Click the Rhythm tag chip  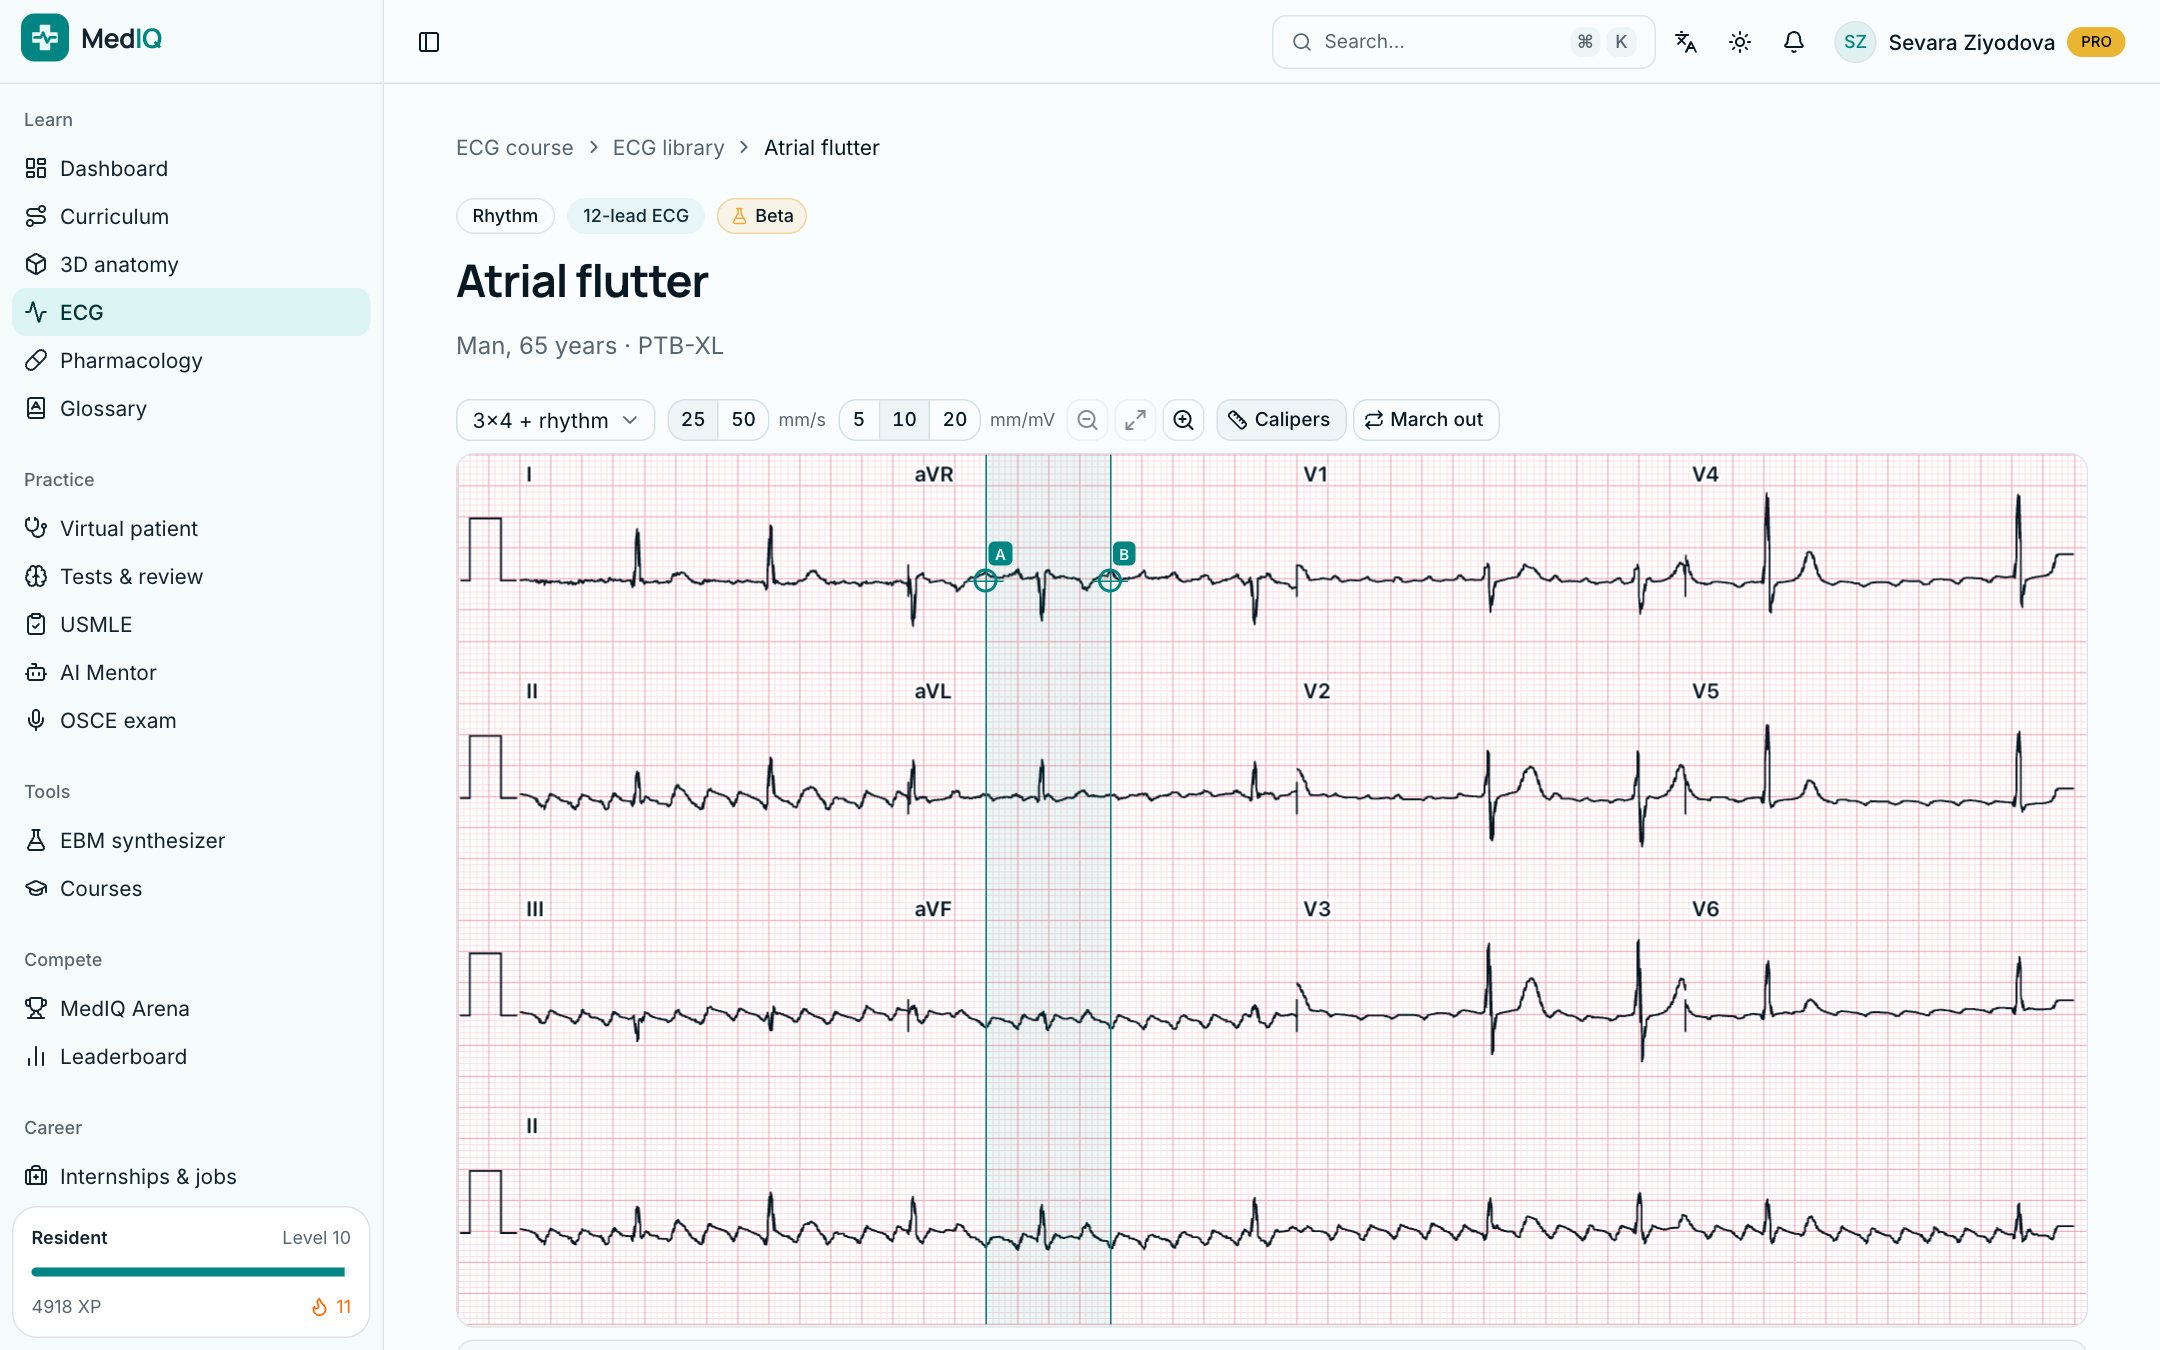505,216
